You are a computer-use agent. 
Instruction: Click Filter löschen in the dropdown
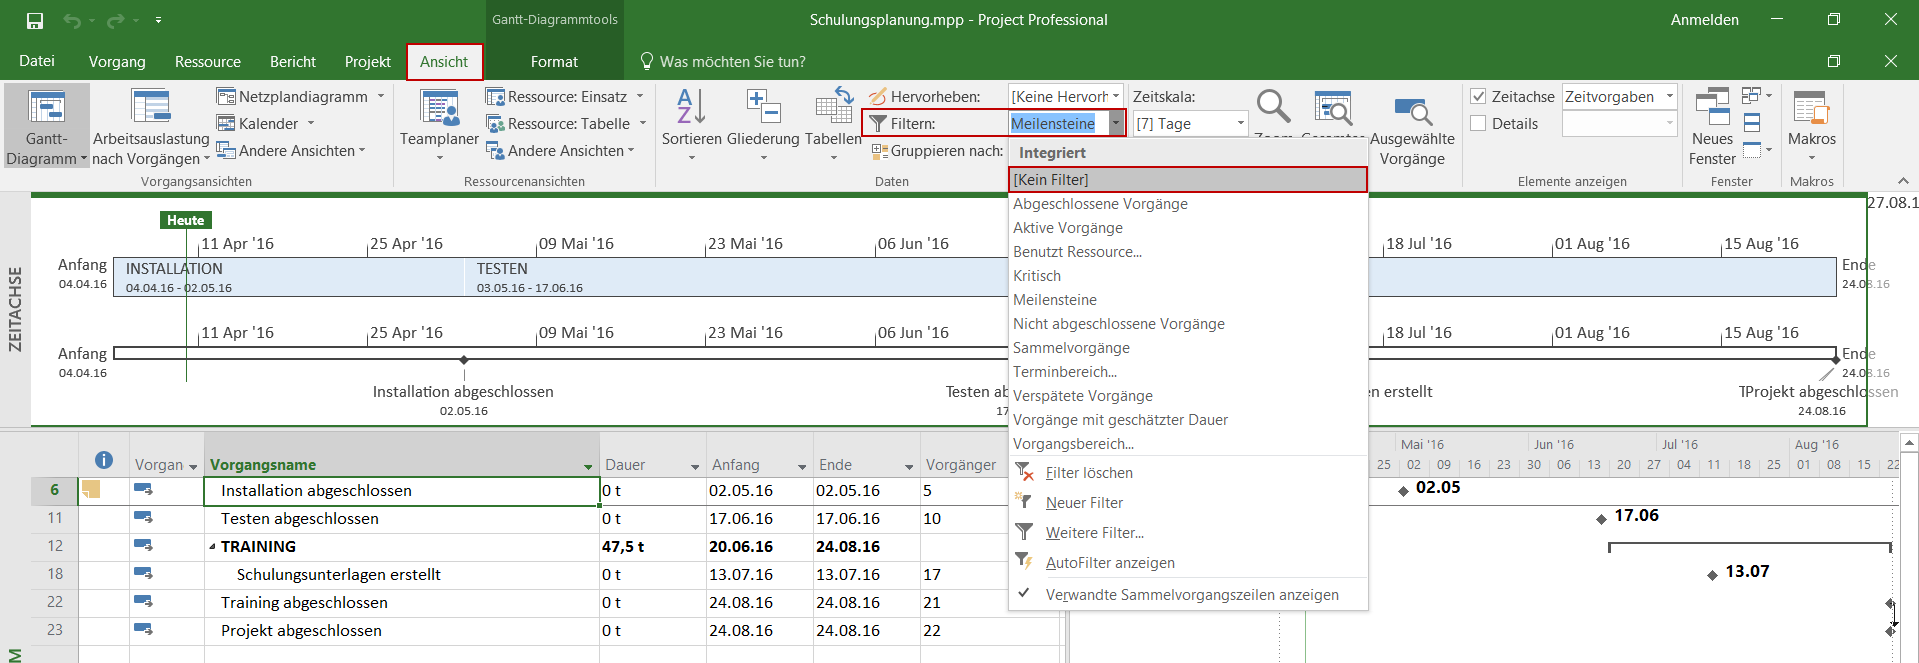coord(1088,473)
